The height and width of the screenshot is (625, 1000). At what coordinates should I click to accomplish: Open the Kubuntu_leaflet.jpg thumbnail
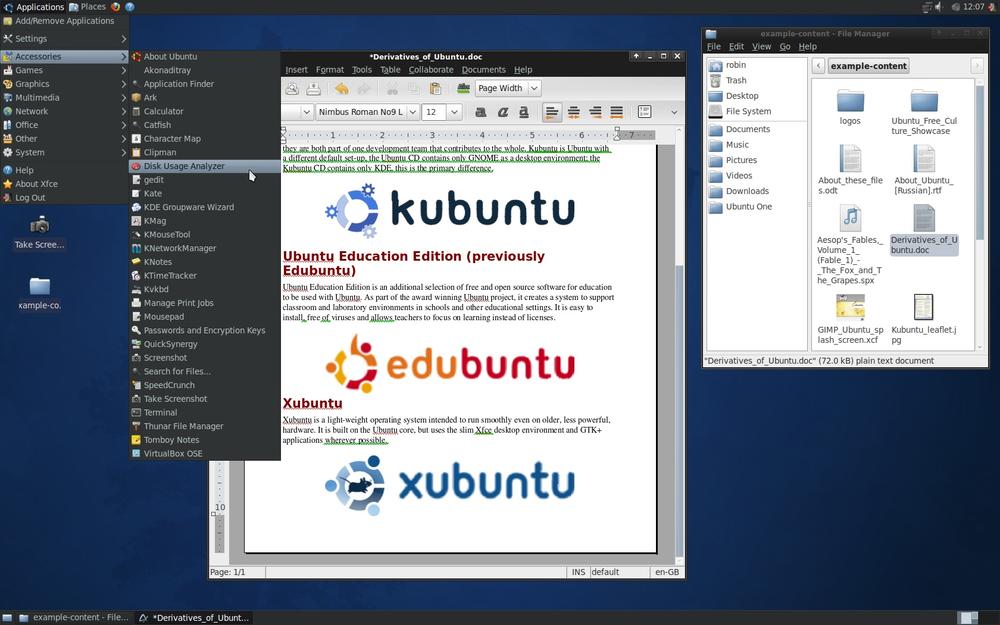(x=922, y=307)
